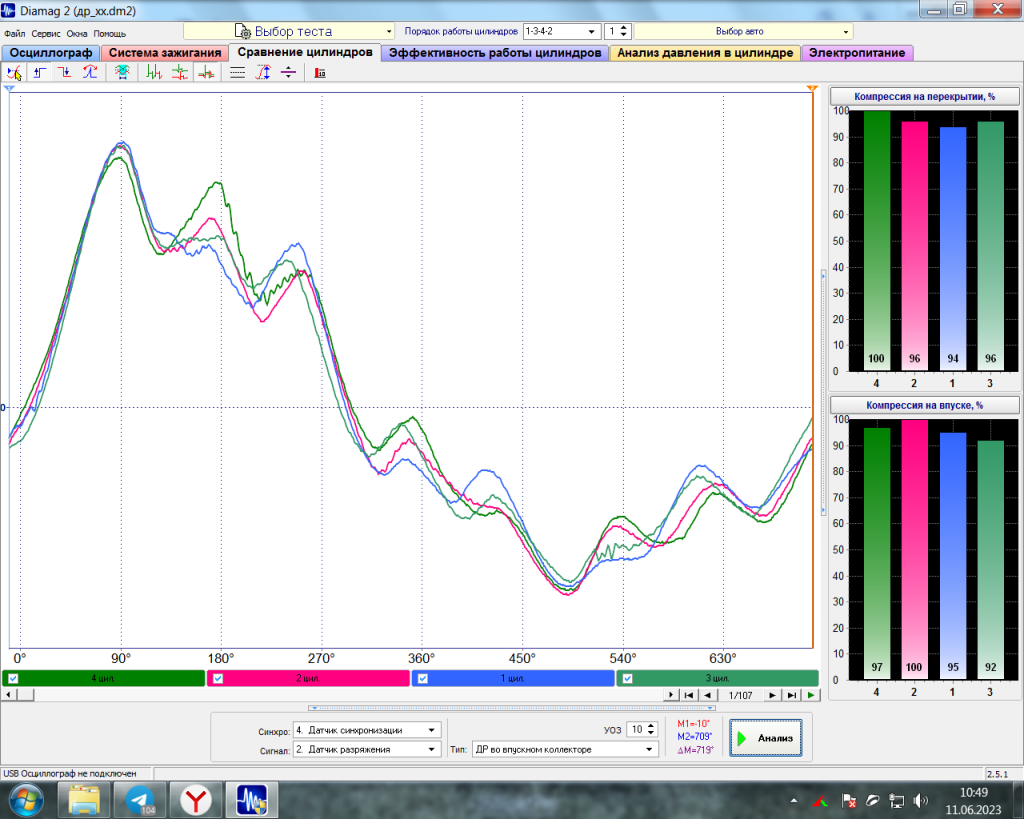Click the red falling-edge trigger icon
The width and height of the screenshot is (1024, 819).
(65, 72)
